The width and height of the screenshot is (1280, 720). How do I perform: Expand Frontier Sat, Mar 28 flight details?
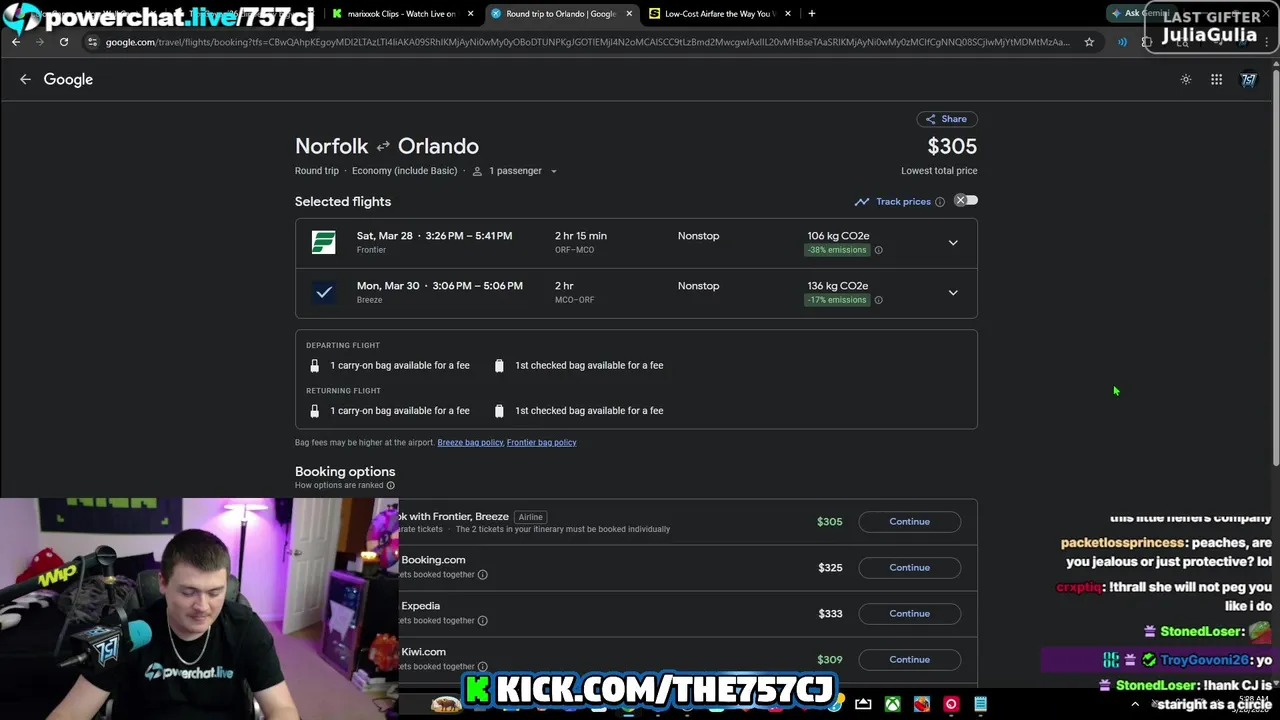953,243
